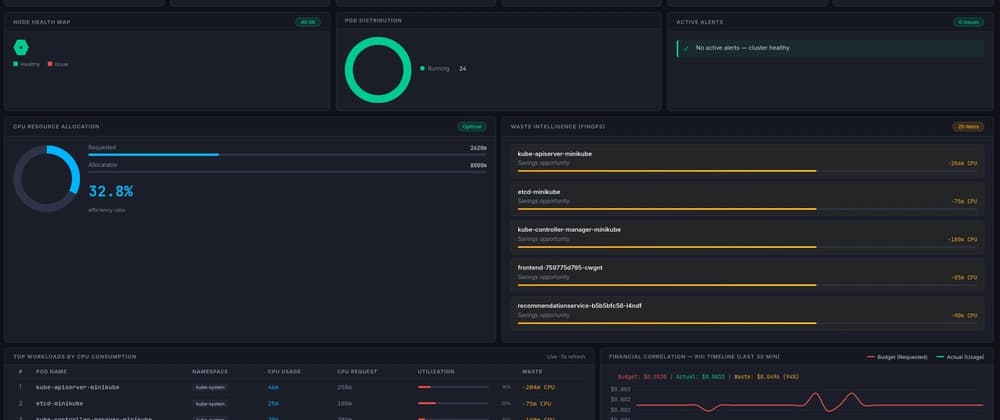Open the etcd-minikube waste card
The image size is (1000, 420).
pyautogui.click(x=747, y=199)
